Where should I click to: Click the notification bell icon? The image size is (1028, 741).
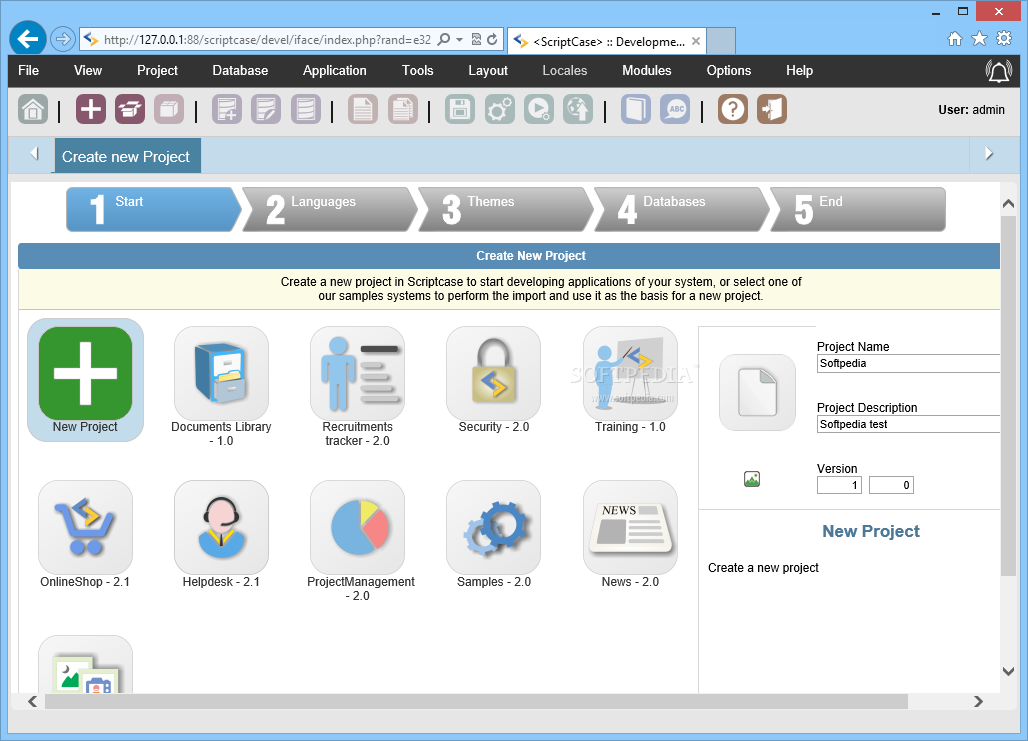click(x=998, y=71)
